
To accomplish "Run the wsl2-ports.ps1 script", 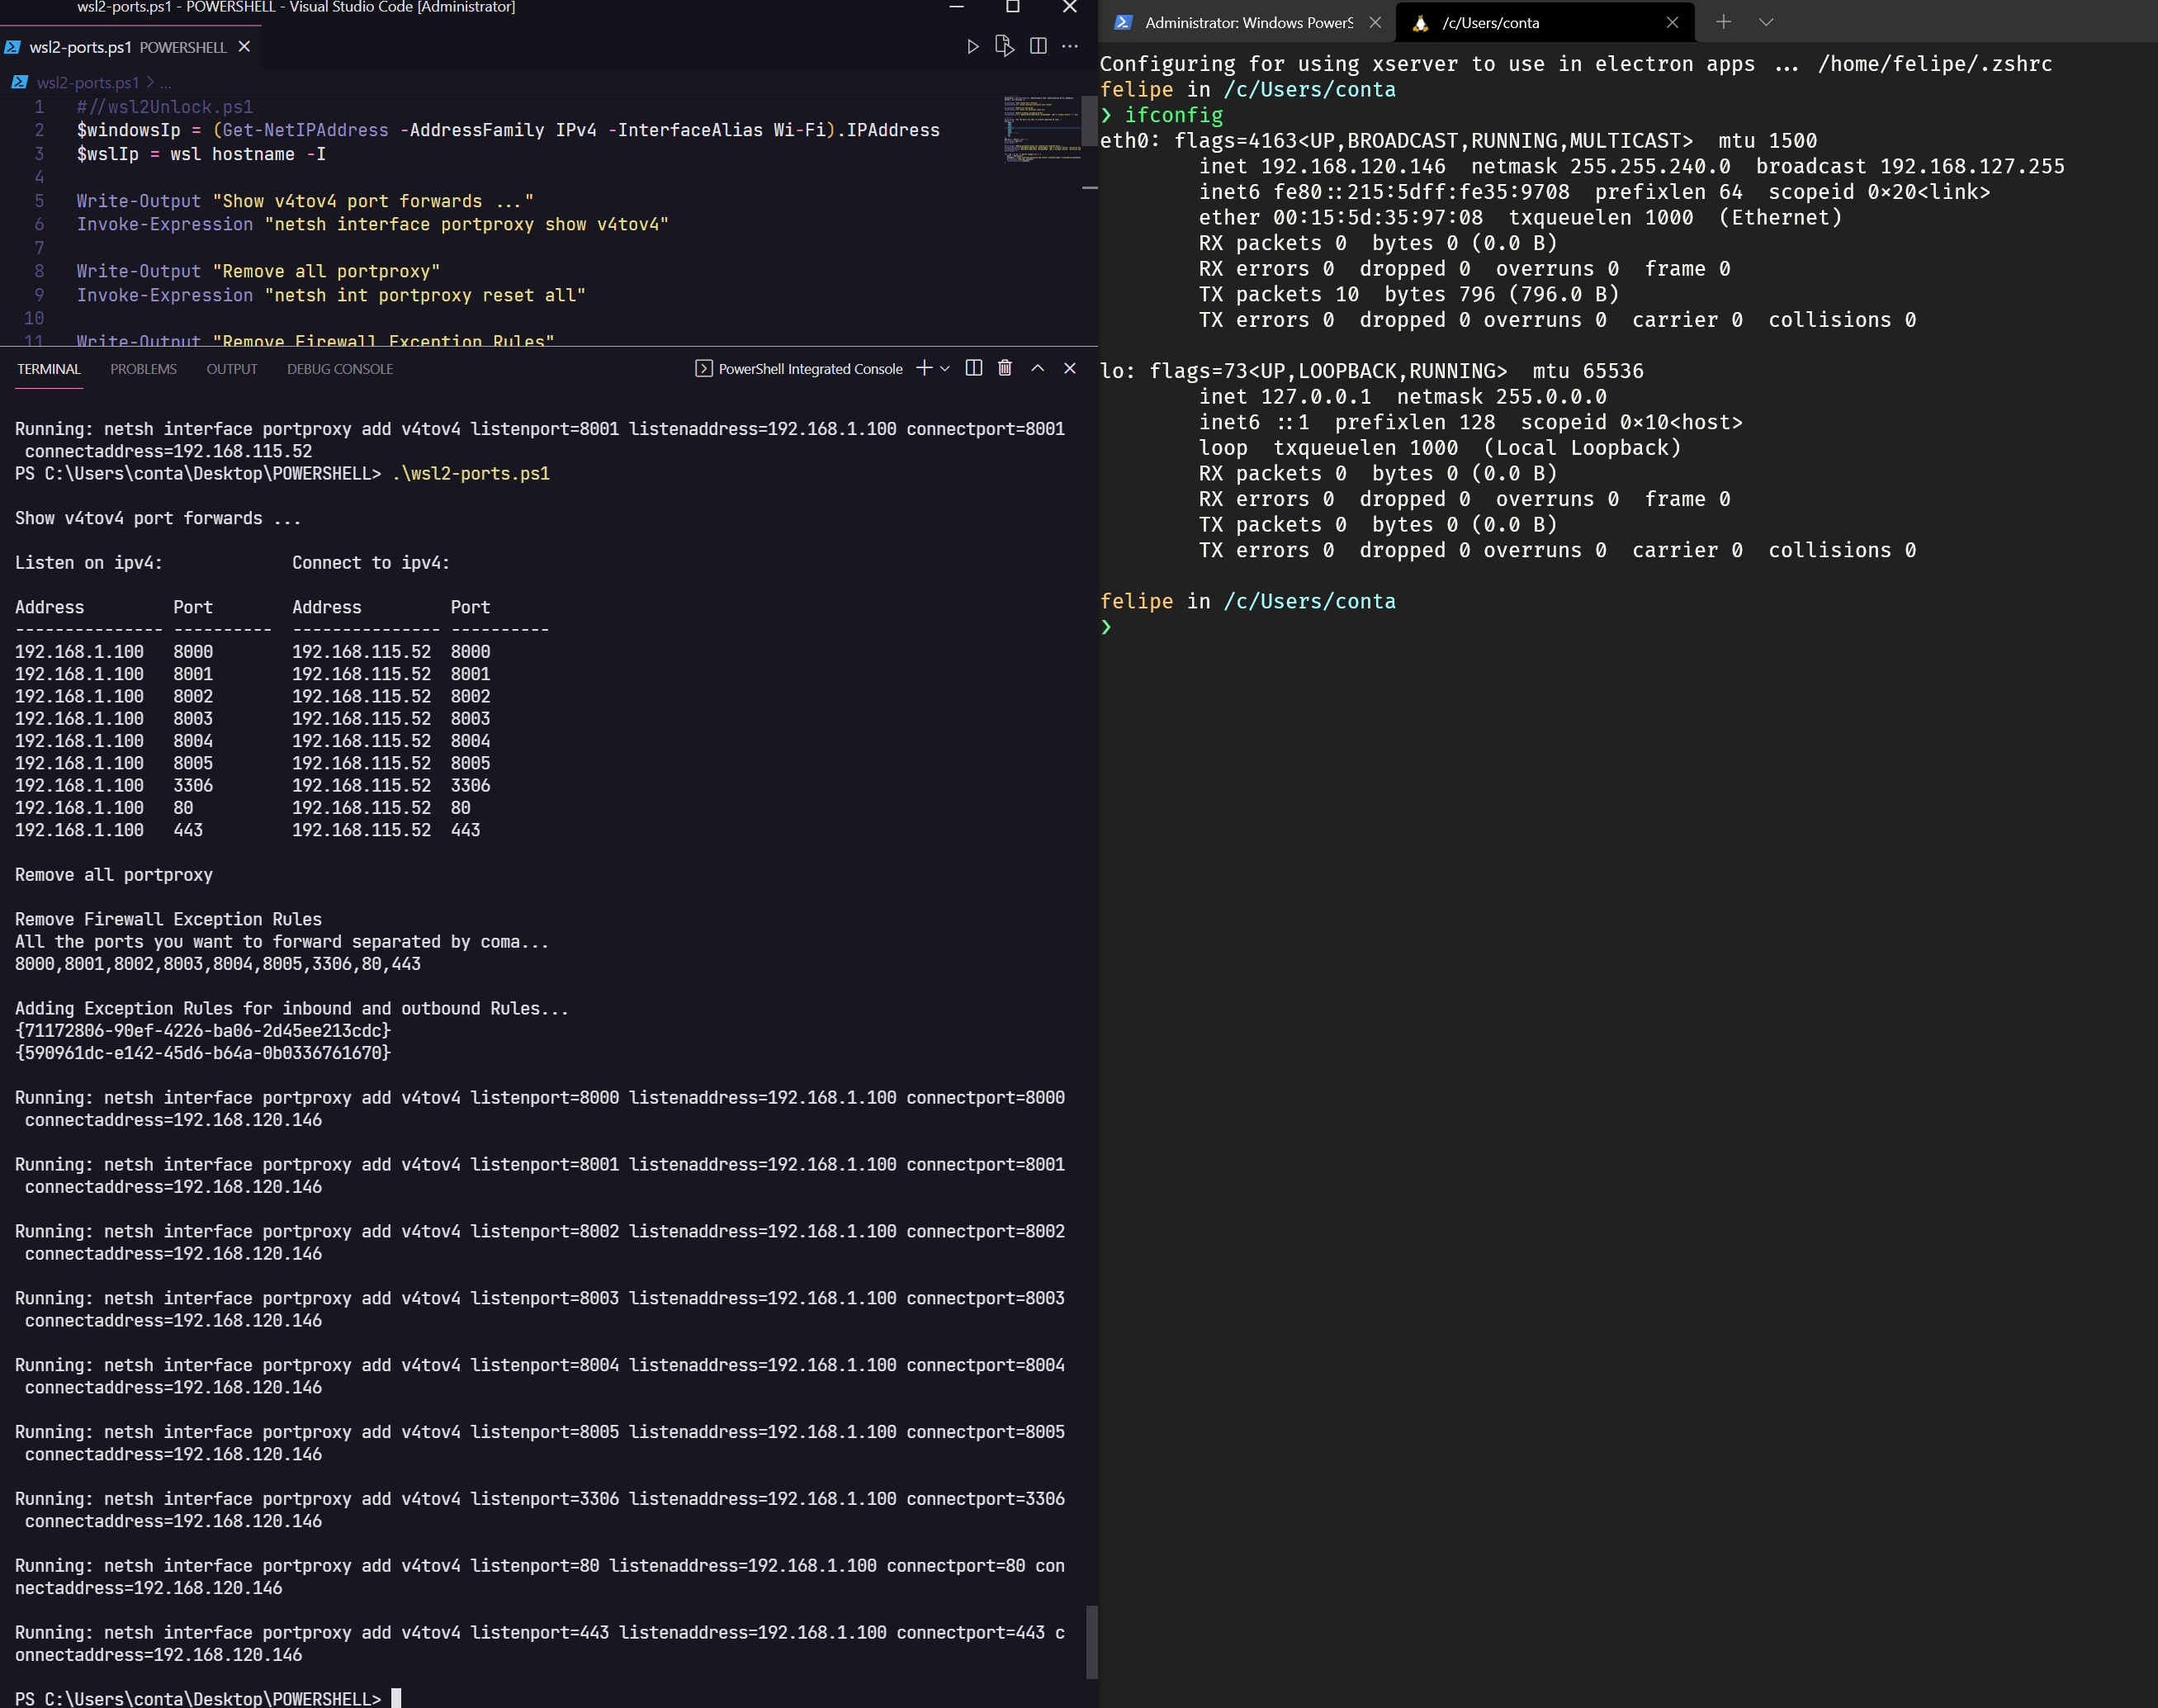I will tap(973, 46).
